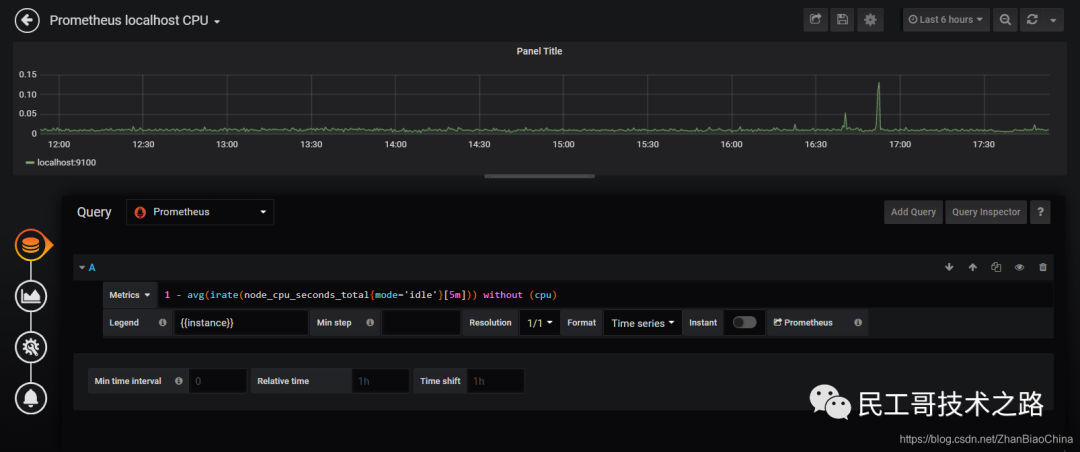Open the Prometheus localhost CPU dashboard dropdown
The image size is (1080, 452).
pyautogui.click(x=135, y=21)
